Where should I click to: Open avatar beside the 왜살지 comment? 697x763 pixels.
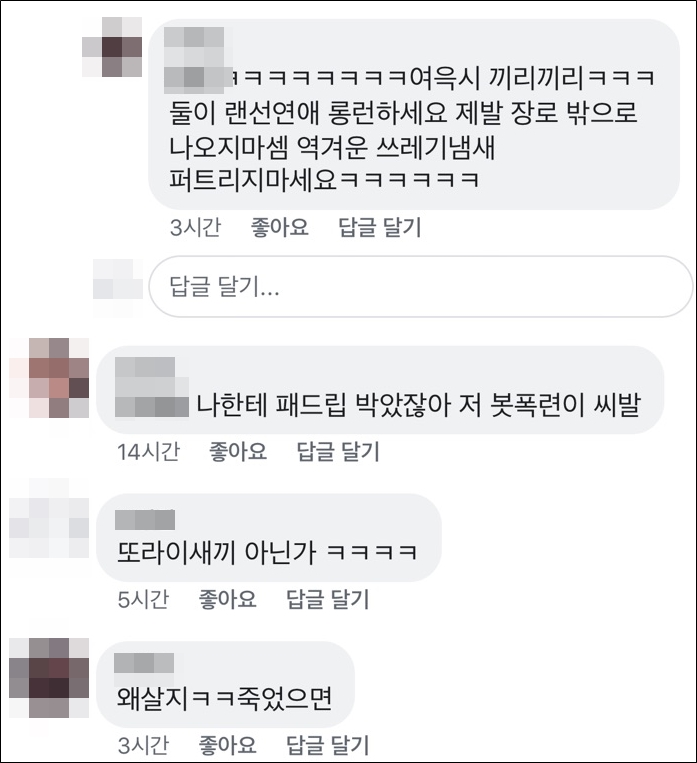click(49, 678)
